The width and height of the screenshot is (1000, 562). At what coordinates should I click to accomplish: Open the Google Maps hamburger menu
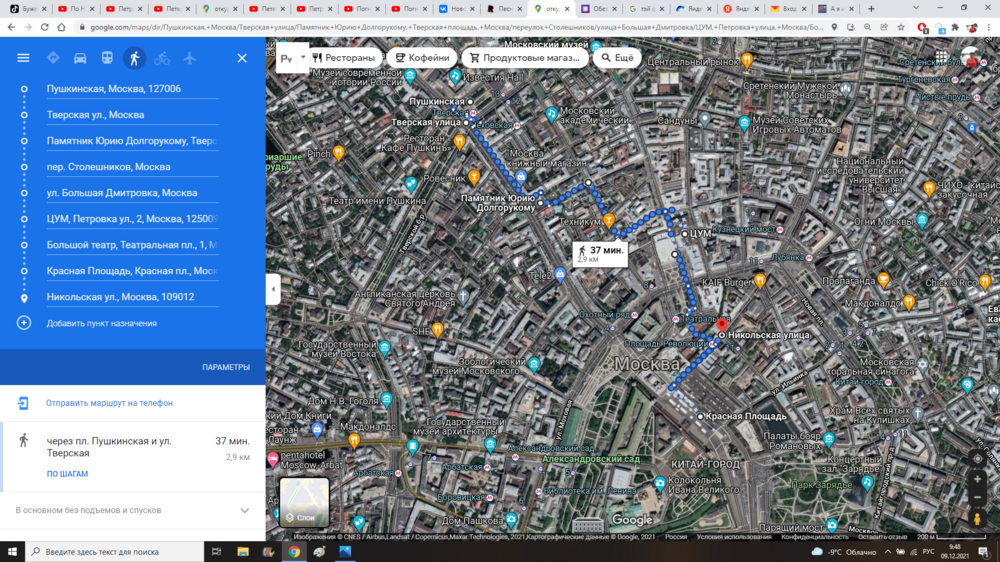[23, 58]
